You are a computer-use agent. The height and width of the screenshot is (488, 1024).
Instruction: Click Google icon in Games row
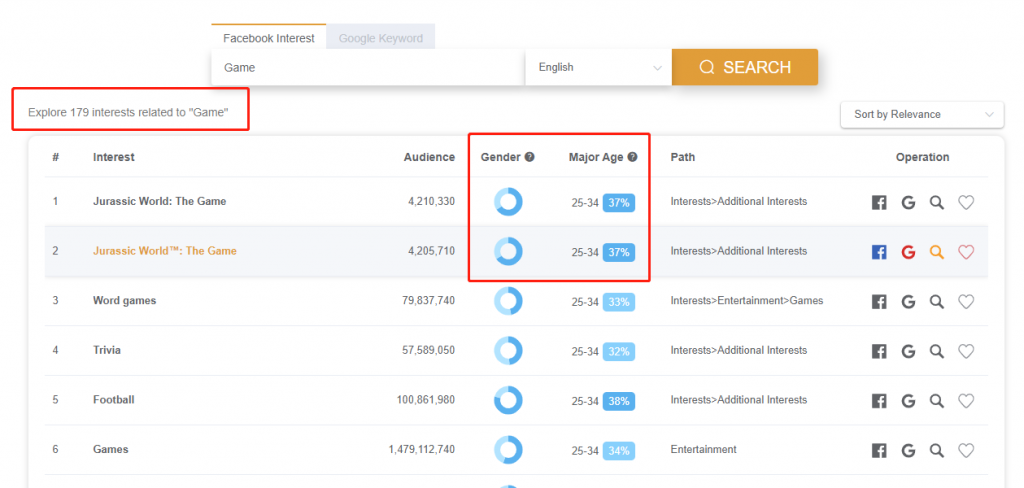908,451
